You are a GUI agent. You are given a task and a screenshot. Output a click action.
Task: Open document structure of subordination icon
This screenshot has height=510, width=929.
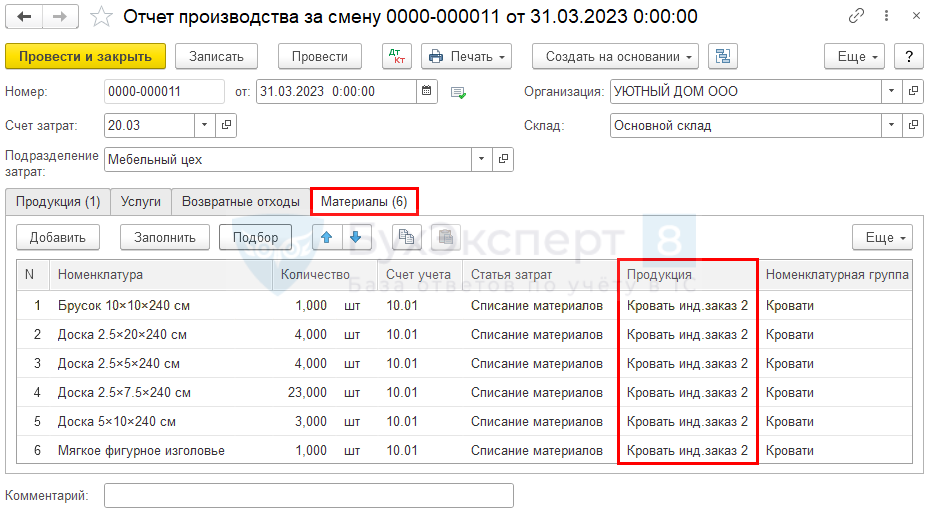tap(723, 56)
